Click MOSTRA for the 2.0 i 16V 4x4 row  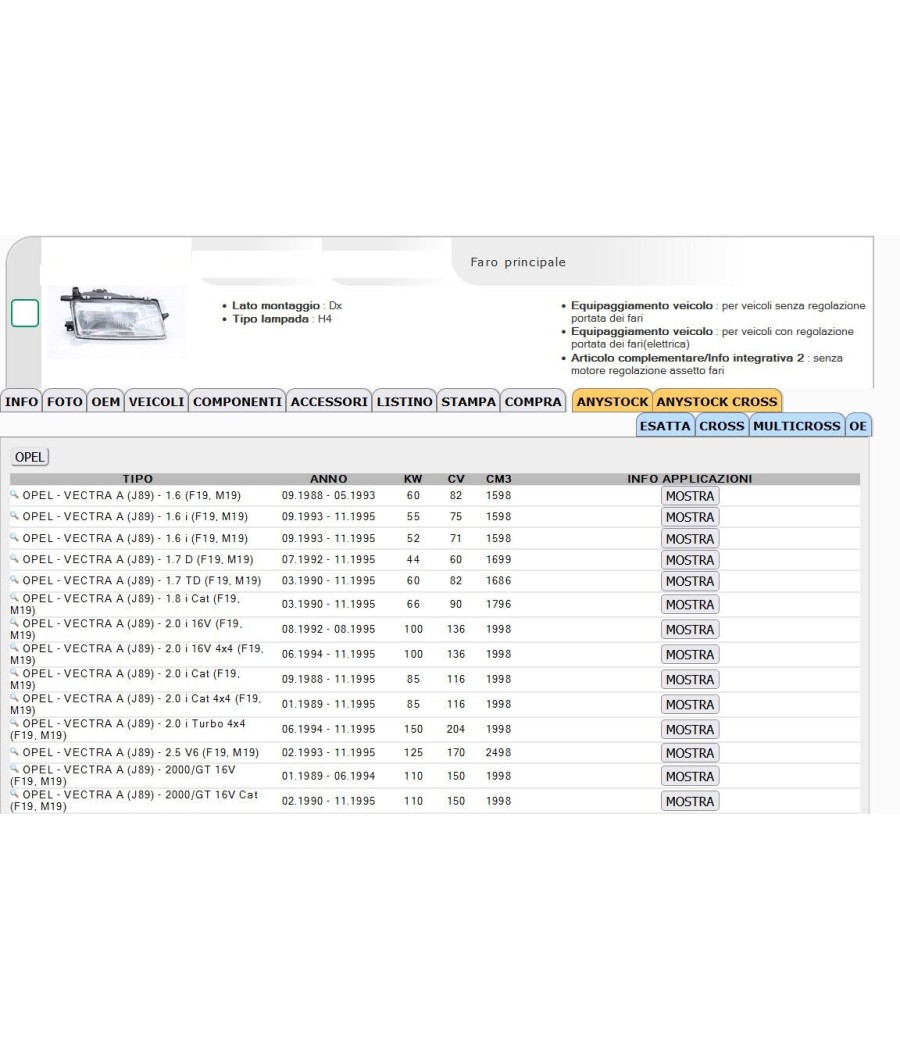pos(690,654)
